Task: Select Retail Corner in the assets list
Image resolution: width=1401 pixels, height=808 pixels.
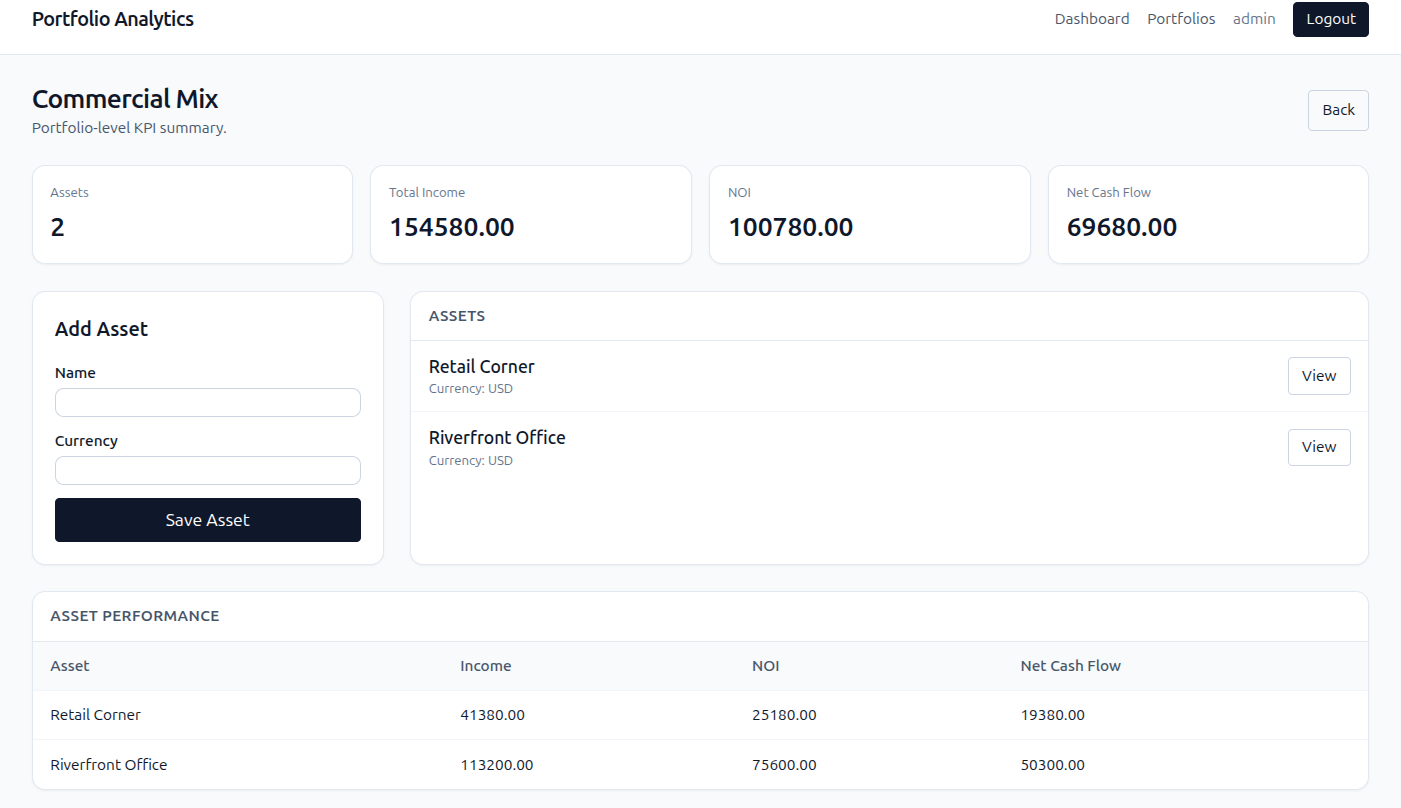Action: click(x=482, y=366)
